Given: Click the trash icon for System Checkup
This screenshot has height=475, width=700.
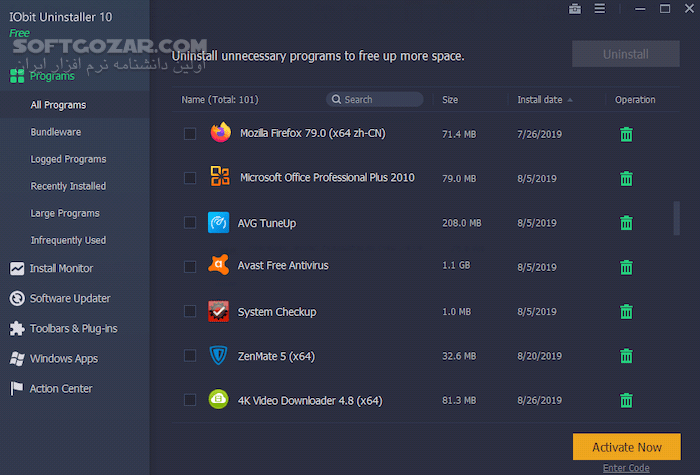Looking at the screenshot, I should coord(626,311).
